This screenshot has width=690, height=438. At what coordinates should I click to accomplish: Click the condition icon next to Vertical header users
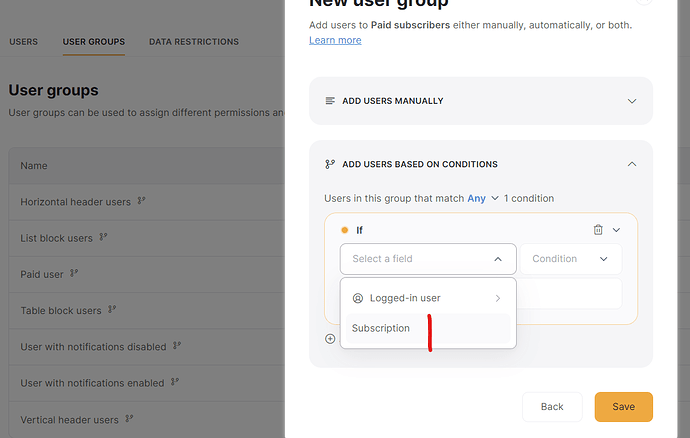pyautogui.click(x=129, y=418)
